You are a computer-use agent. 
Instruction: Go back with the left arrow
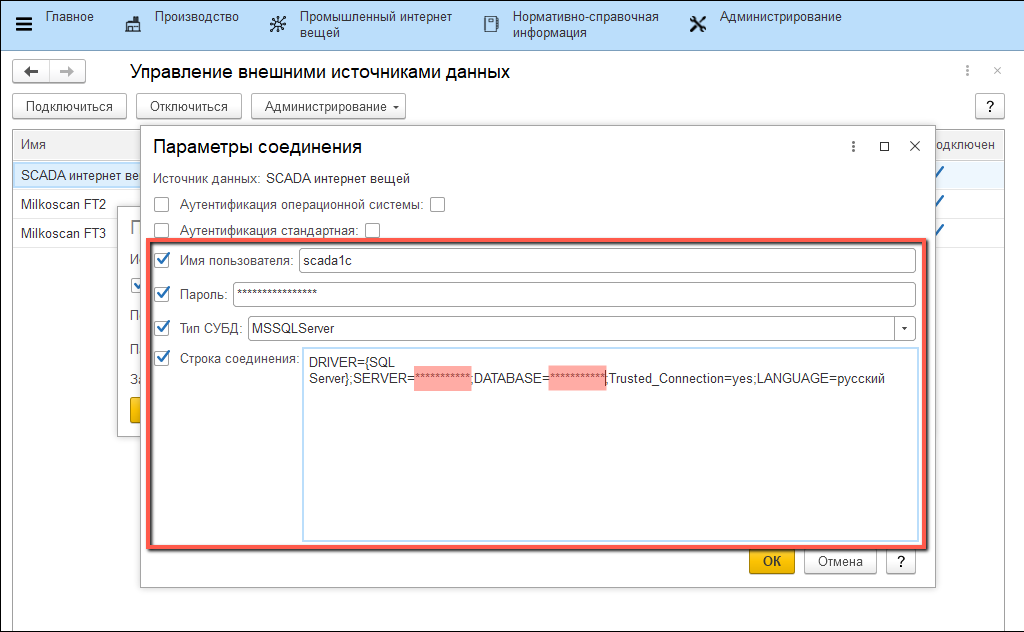31,72
